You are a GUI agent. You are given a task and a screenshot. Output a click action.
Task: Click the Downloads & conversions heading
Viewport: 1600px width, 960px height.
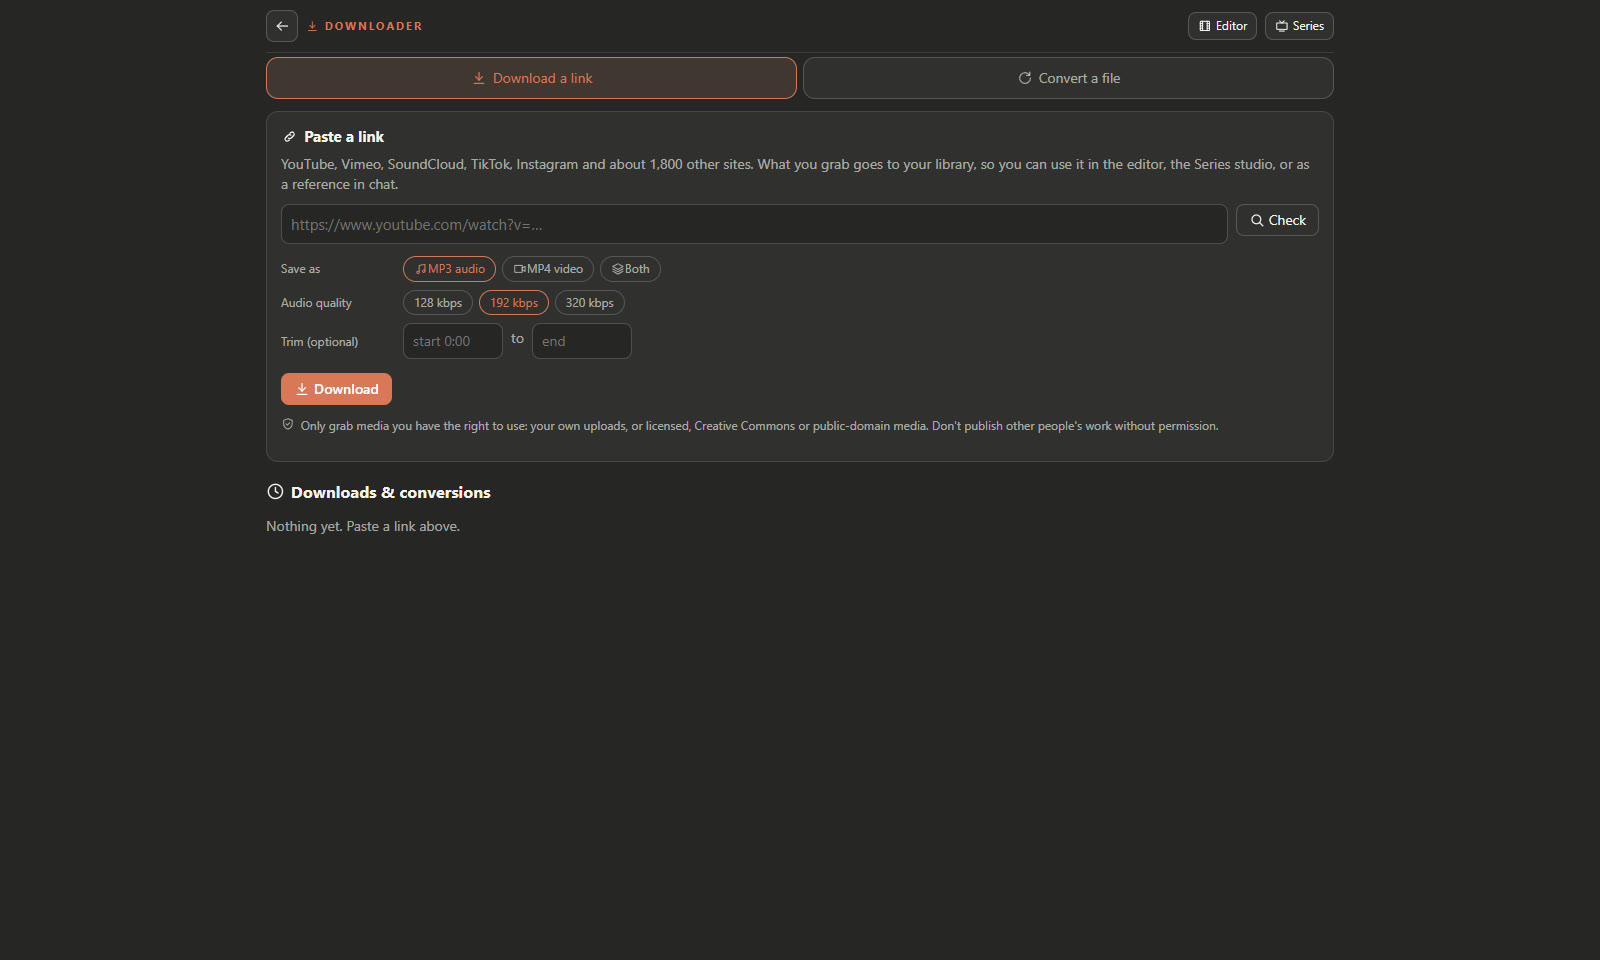(391, 493)
